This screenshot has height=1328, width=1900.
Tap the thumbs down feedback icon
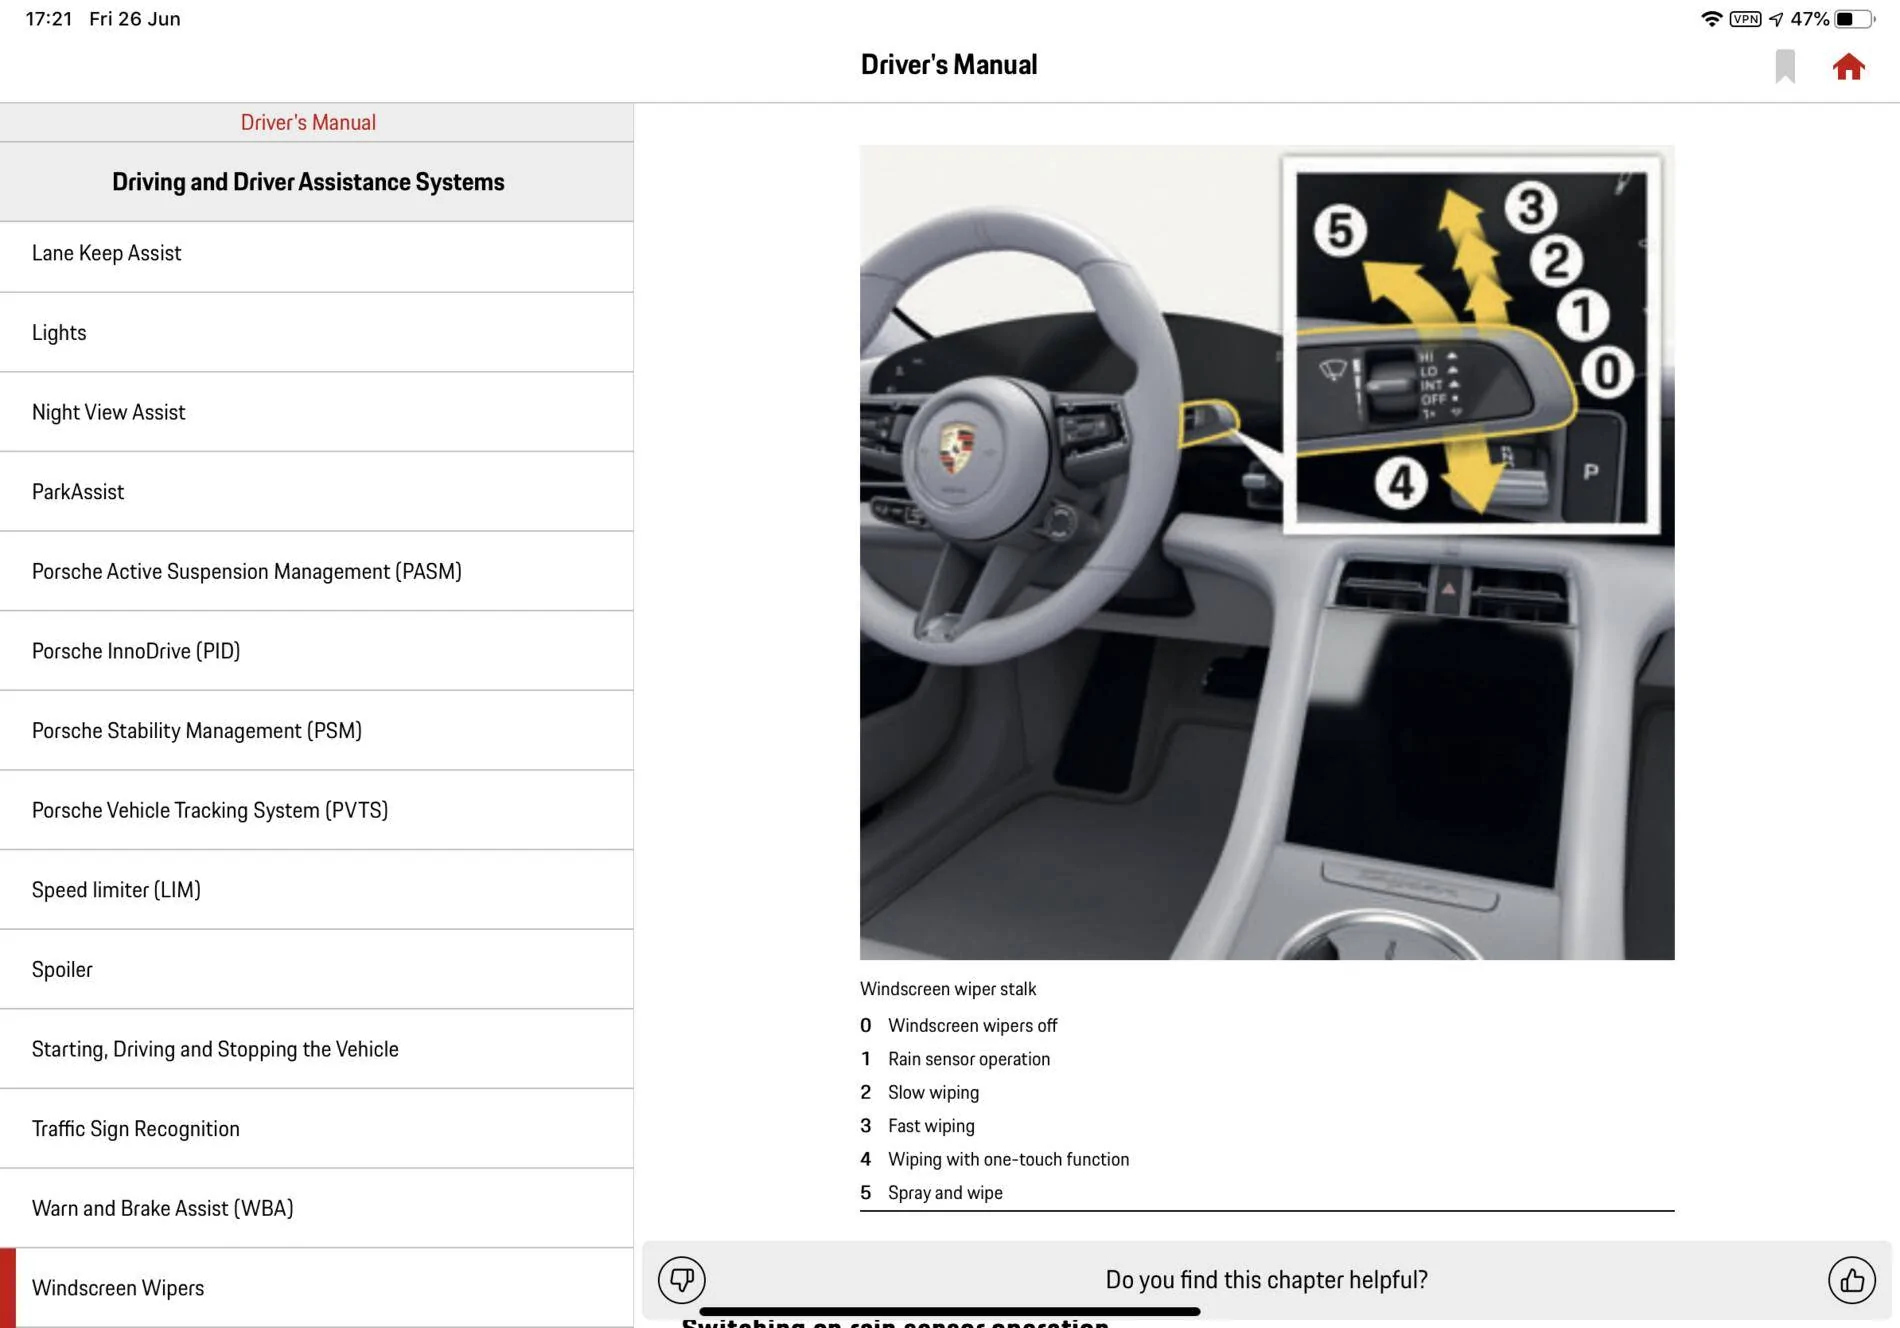(x=682, y=1279)
